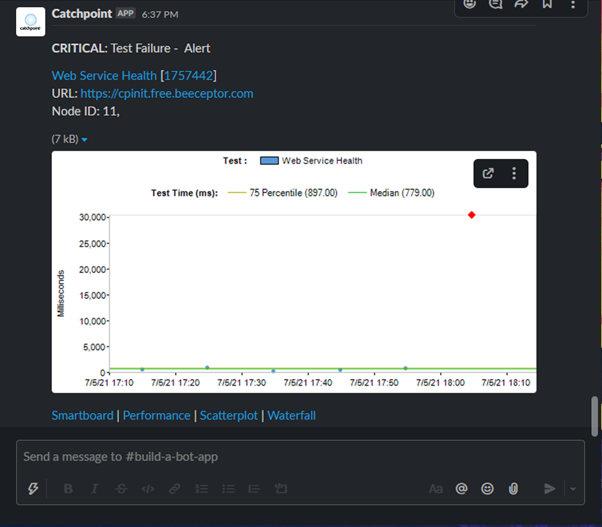Insert a code block
The width and height of the screenshot is (602, 527).
(281, 488)
